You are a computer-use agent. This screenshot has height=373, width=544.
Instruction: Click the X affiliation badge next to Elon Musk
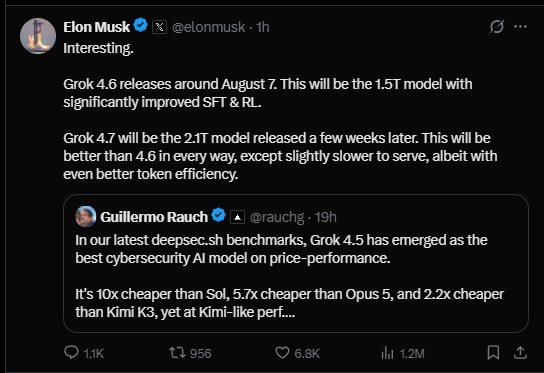tap(159, 27)
